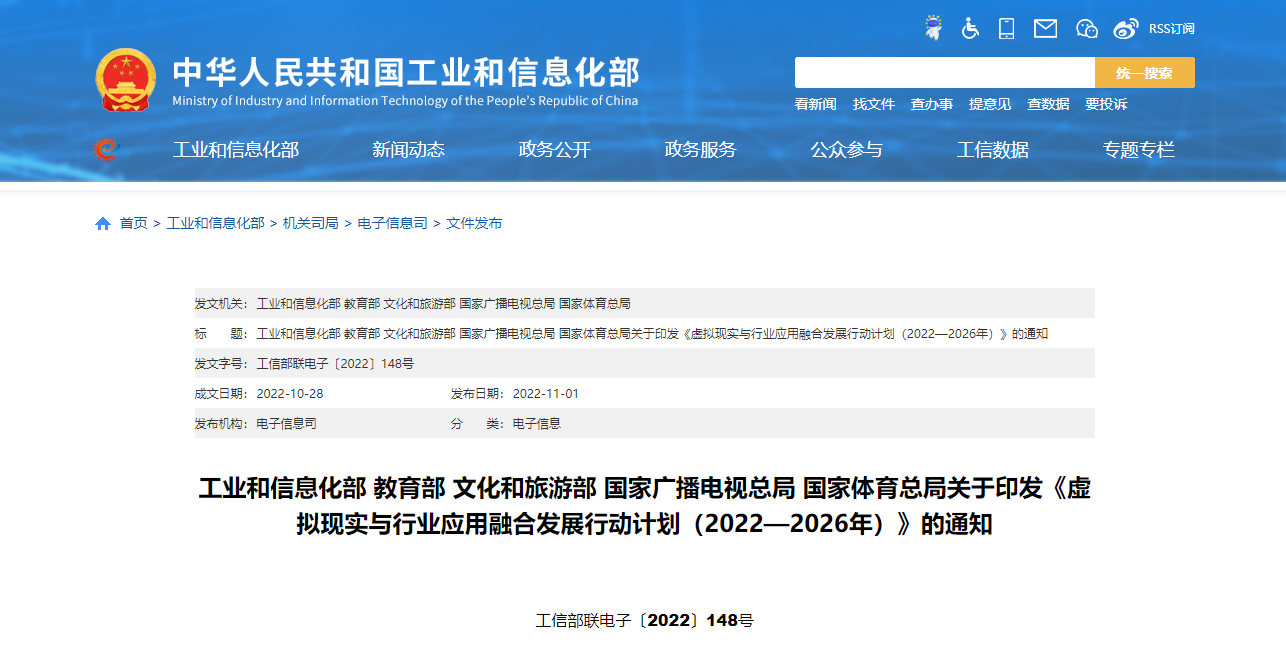This screenshot has width=1286, height=663.
Task: Open the 找文件 quick link
Action: (x=874, y=104)
